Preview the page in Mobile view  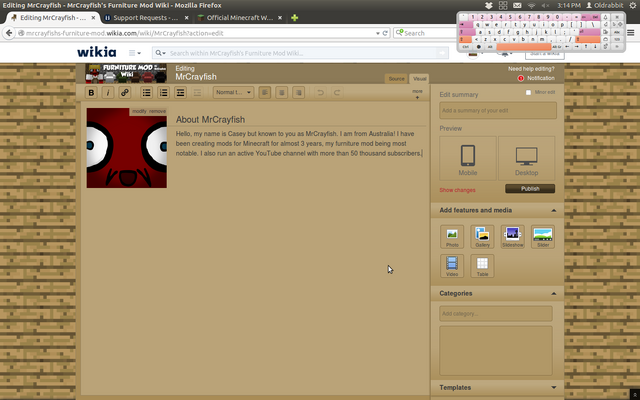468,158
